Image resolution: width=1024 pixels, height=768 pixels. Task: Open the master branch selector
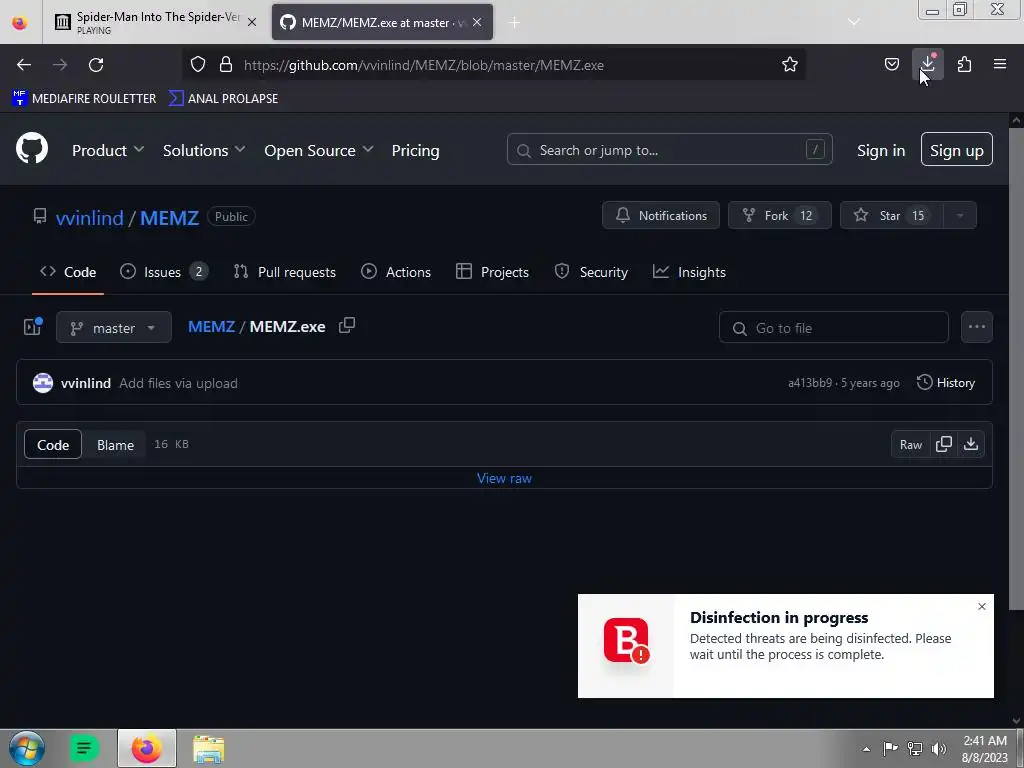coord(114,327)
